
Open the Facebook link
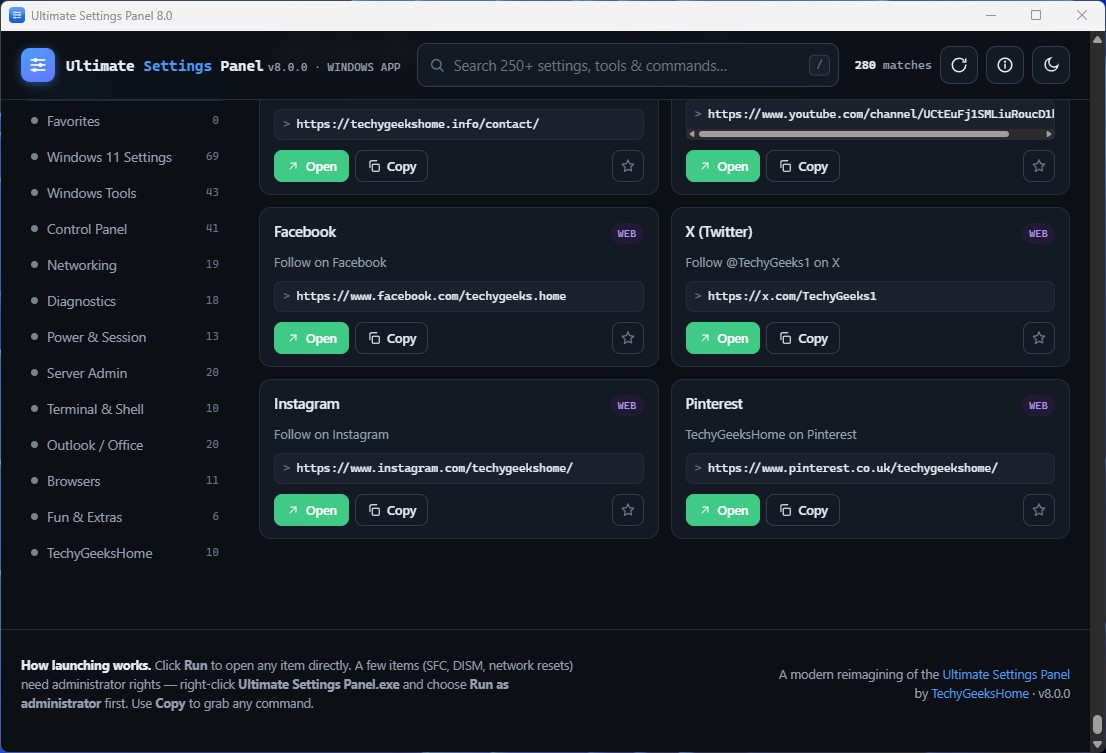[311, 338]
